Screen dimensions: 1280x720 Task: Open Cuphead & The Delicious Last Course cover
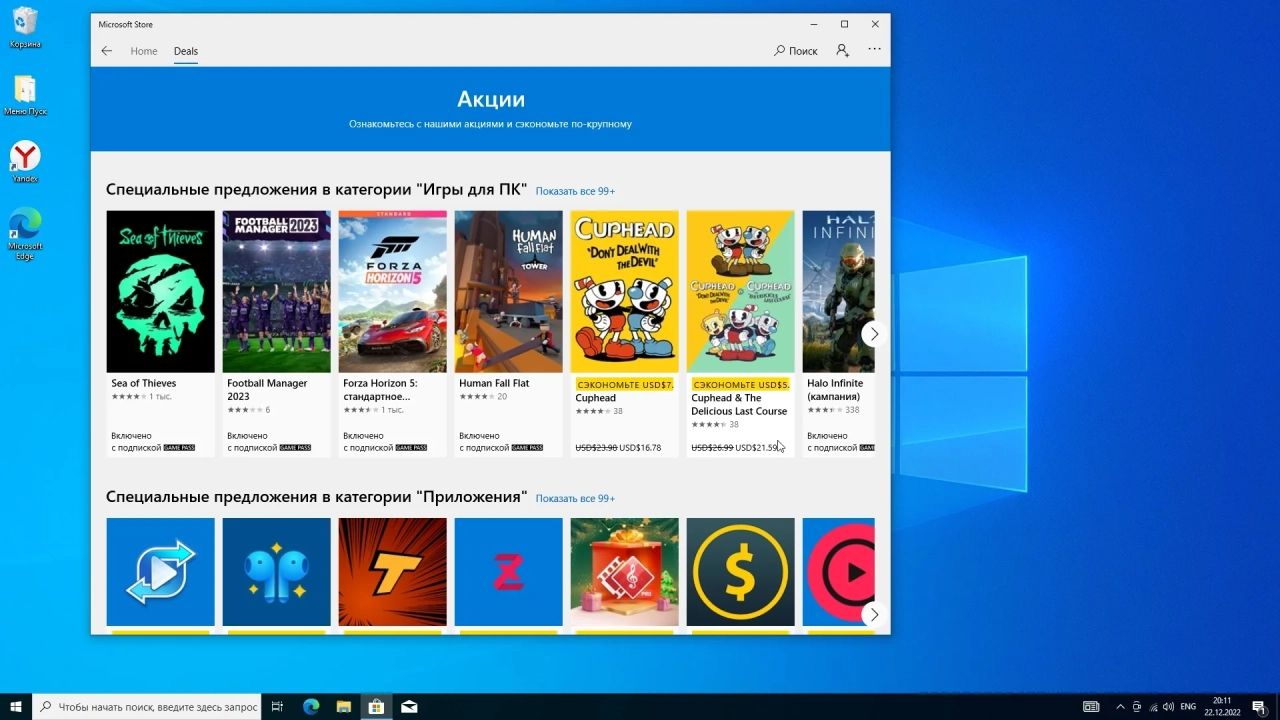coord(741,291)
